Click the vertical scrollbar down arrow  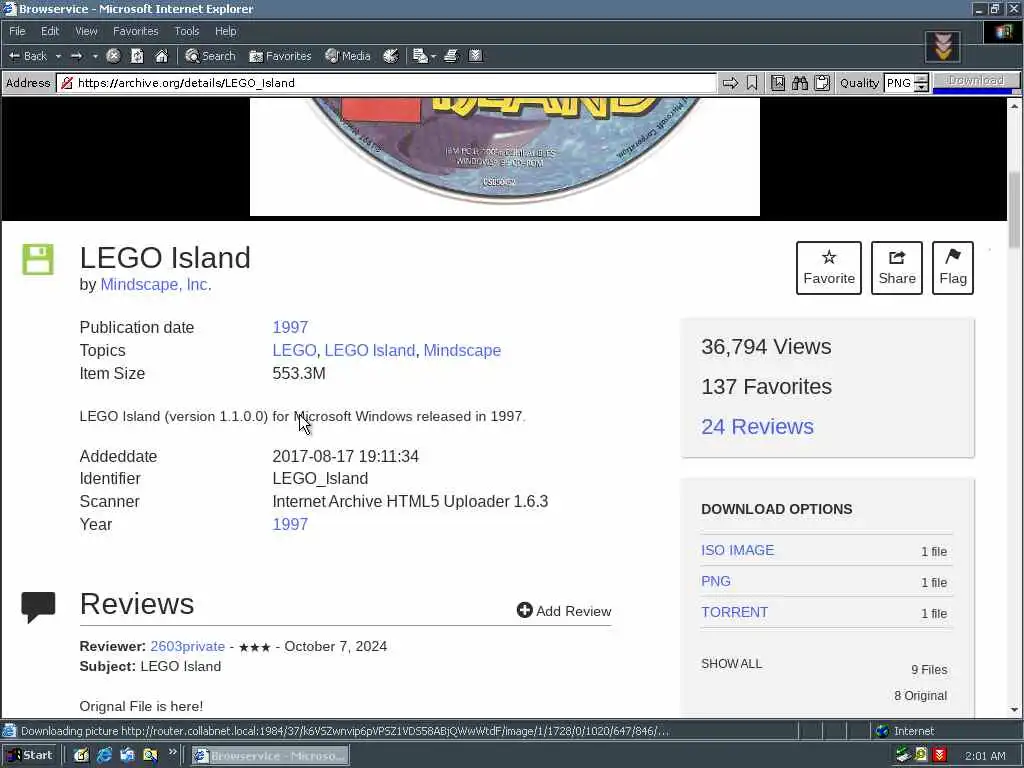point(1014,709)
